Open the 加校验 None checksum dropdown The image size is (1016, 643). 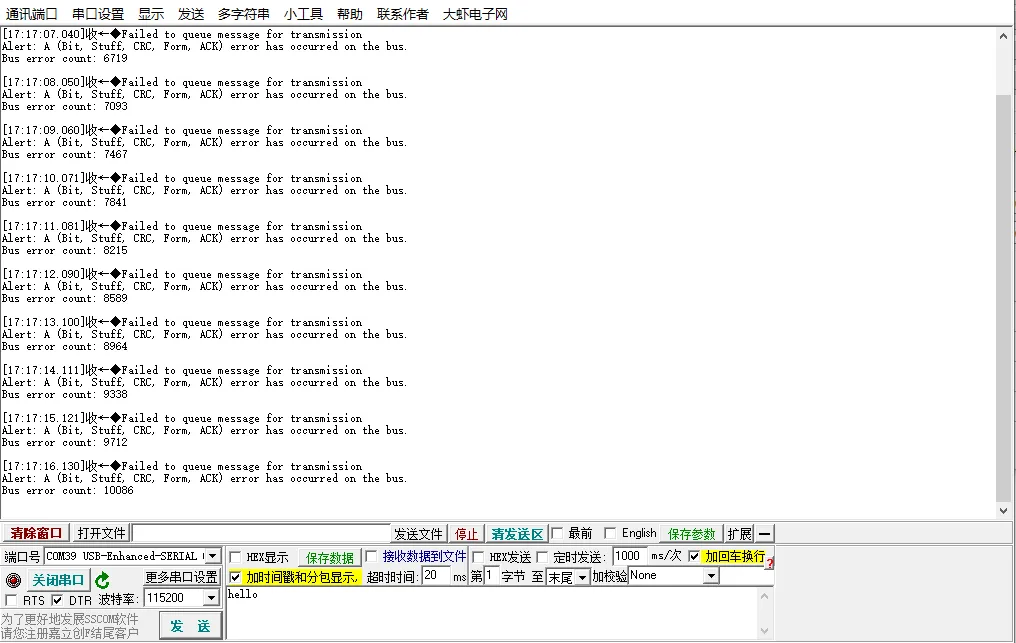pyautogui.click(x=711, y=576)
